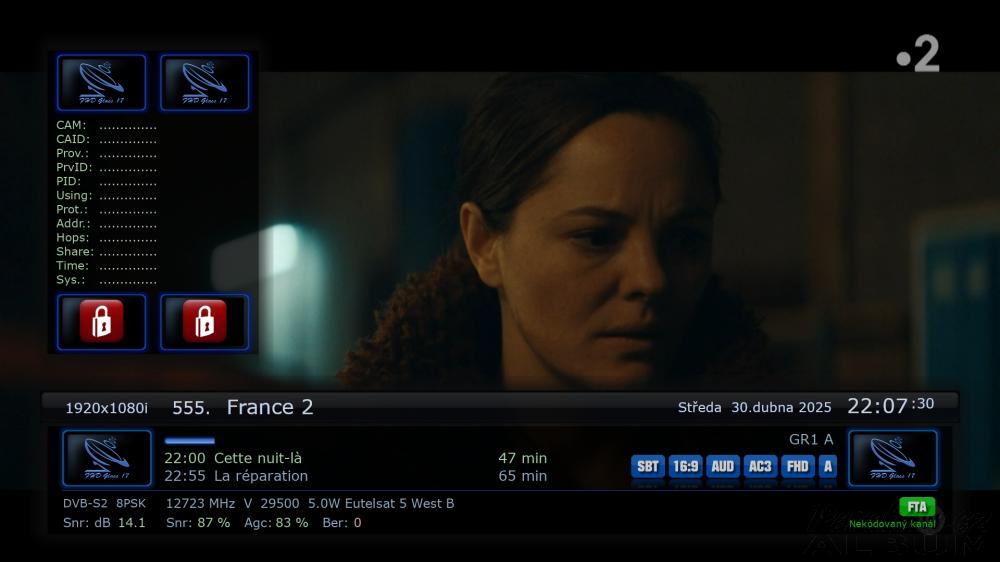The height and width of the screenshot is (562, 1000).
Task: Click the top-left satellite dish picon
Action: [101, 82]
